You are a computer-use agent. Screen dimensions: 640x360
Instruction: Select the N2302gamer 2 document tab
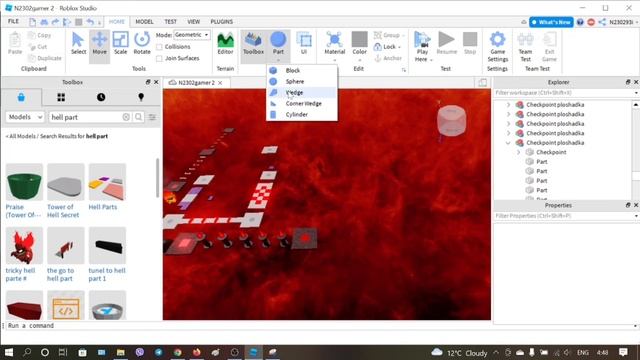pos(196,83)
